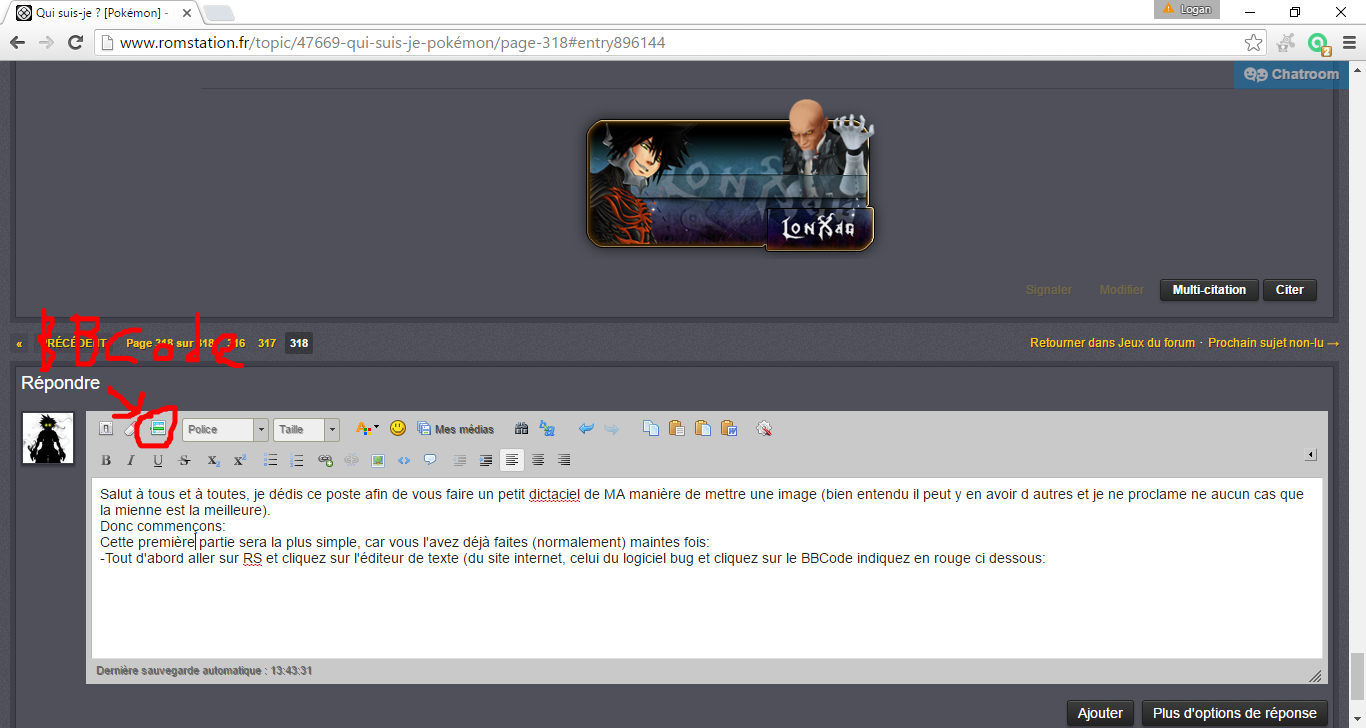This screenshot has width=1366, height=728.
Task: Click the Multi-citation button
Action: click(1209, 290)
